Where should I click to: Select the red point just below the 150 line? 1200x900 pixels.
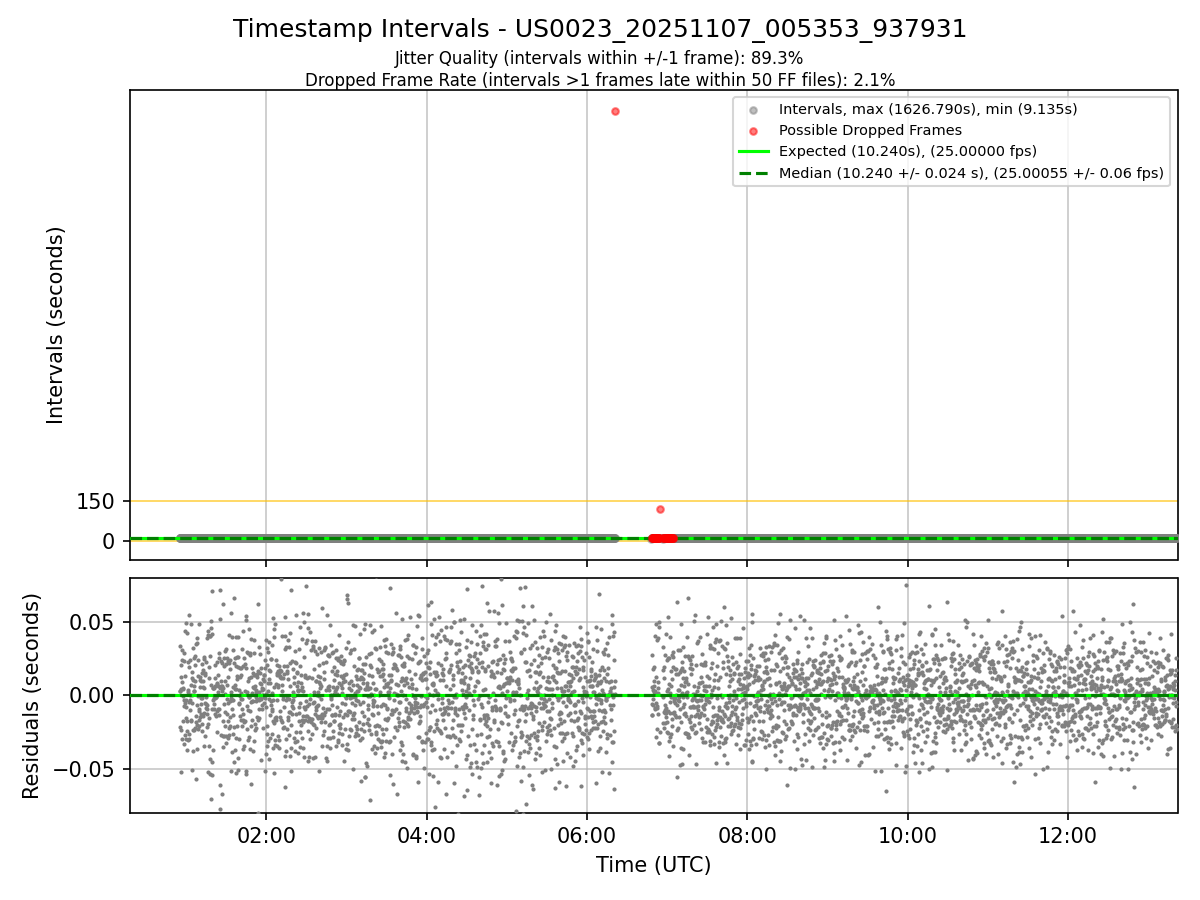(x=660, y=509)
